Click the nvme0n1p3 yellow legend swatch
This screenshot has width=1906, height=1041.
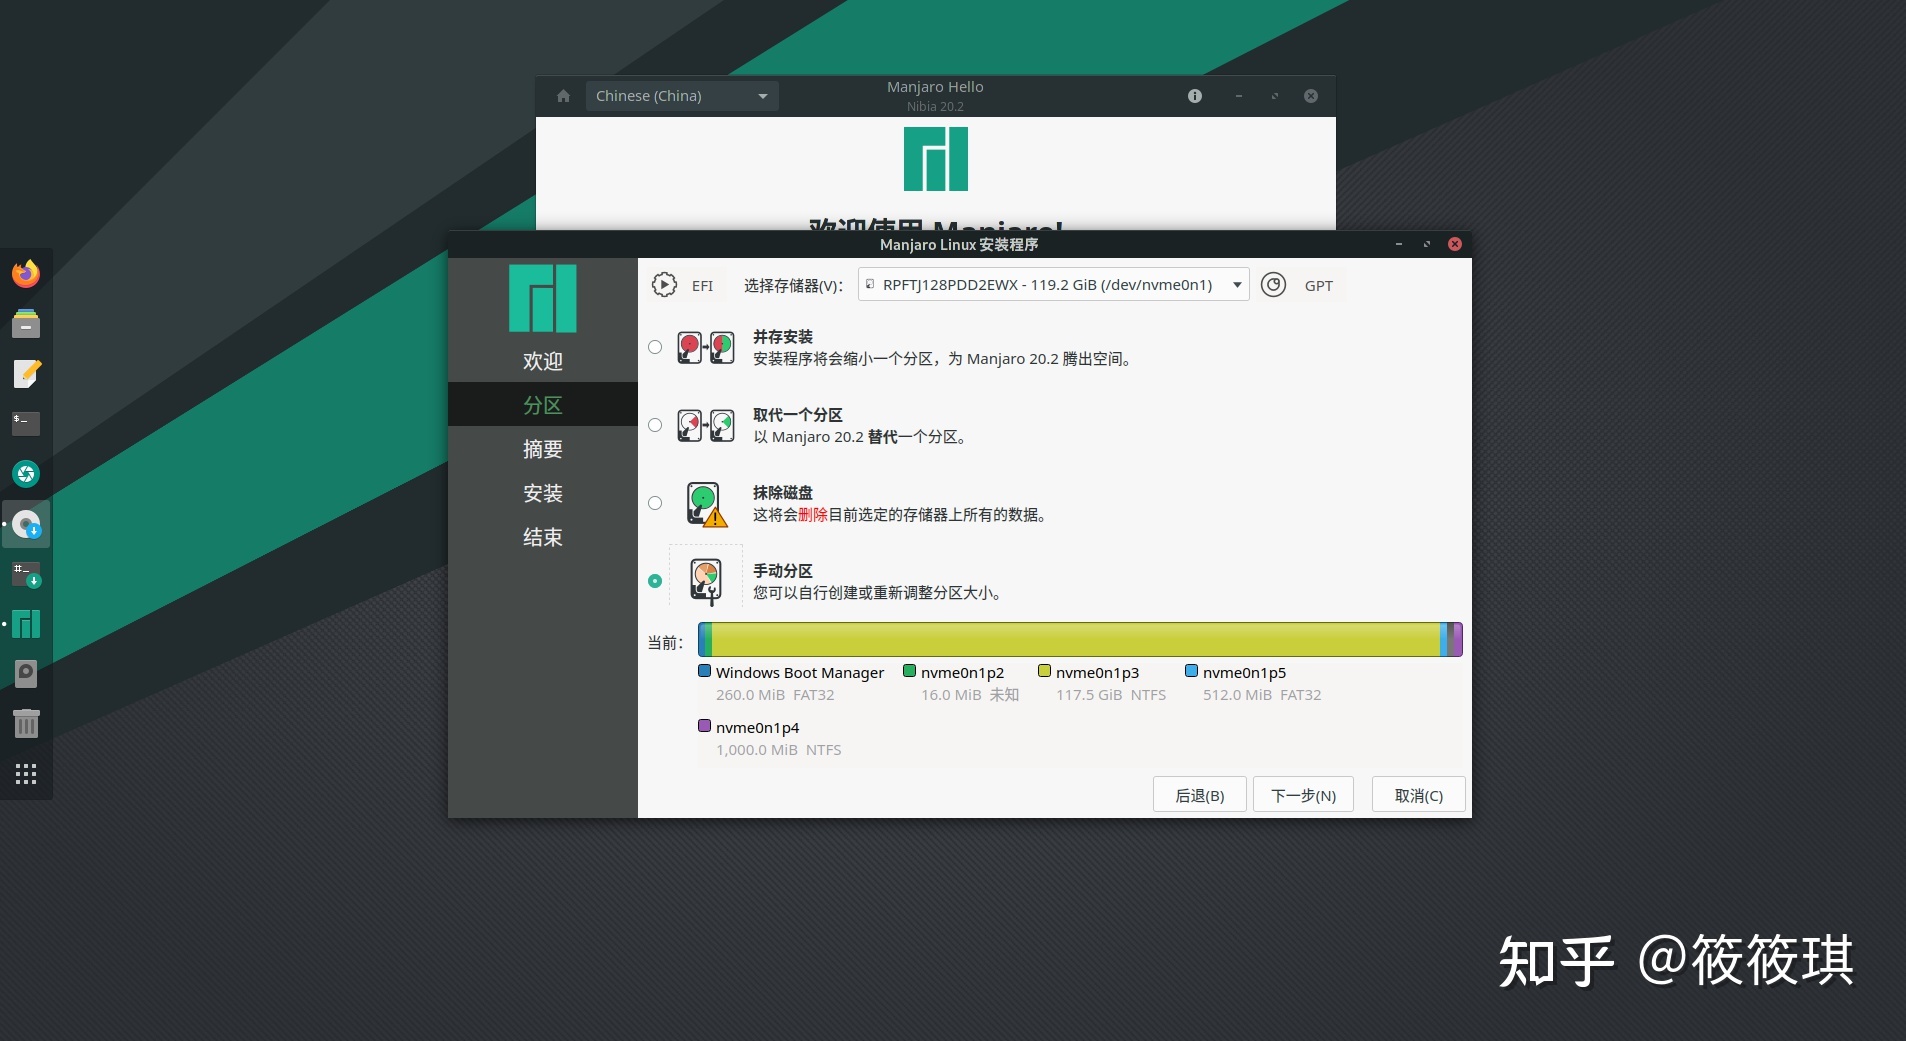[x=1045, y=671]
